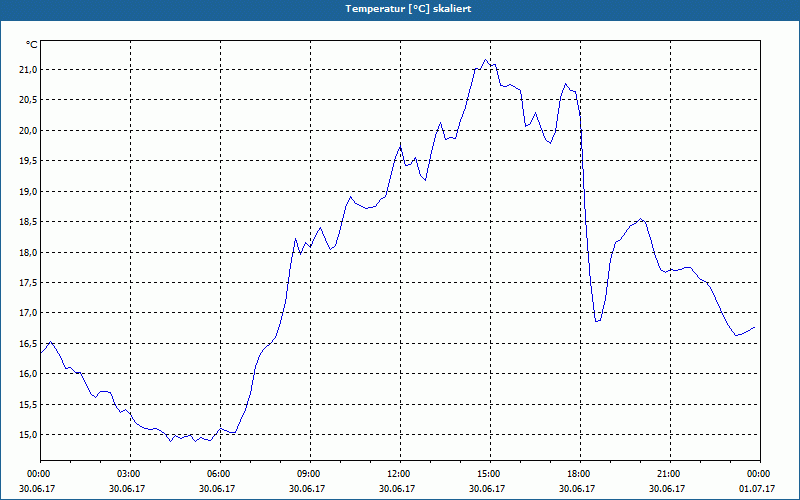Click the 06:00 time axis label

tap(220, 474)
